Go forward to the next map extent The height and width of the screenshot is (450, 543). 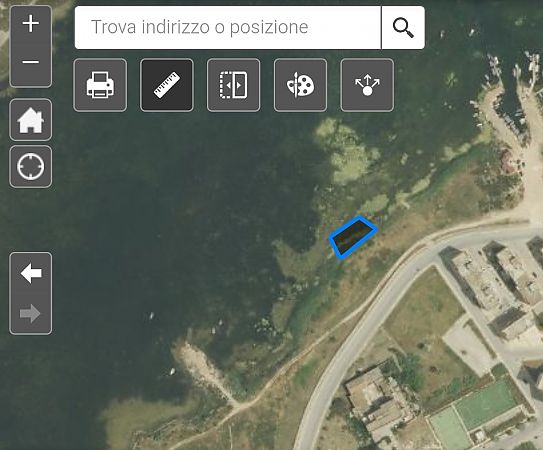coord(31,314)
